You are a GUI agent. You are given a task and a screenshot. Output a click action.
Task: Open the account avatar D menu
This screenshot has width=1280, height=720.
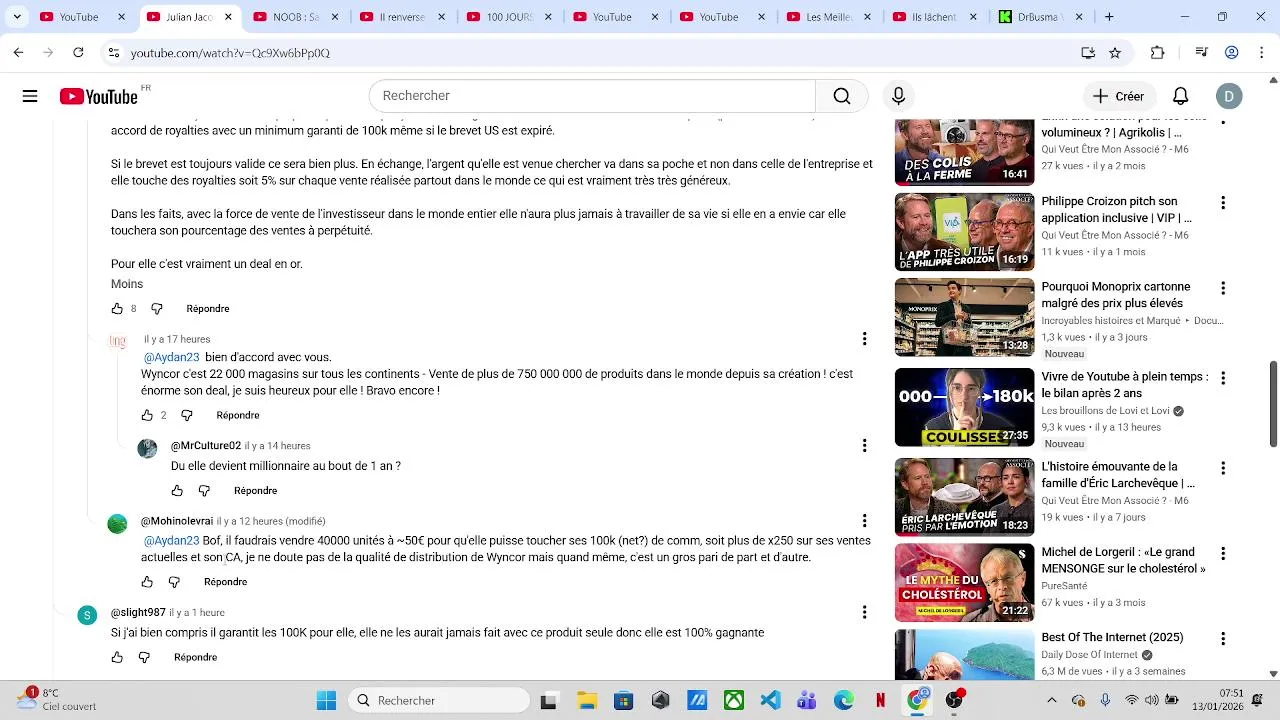1229,96
